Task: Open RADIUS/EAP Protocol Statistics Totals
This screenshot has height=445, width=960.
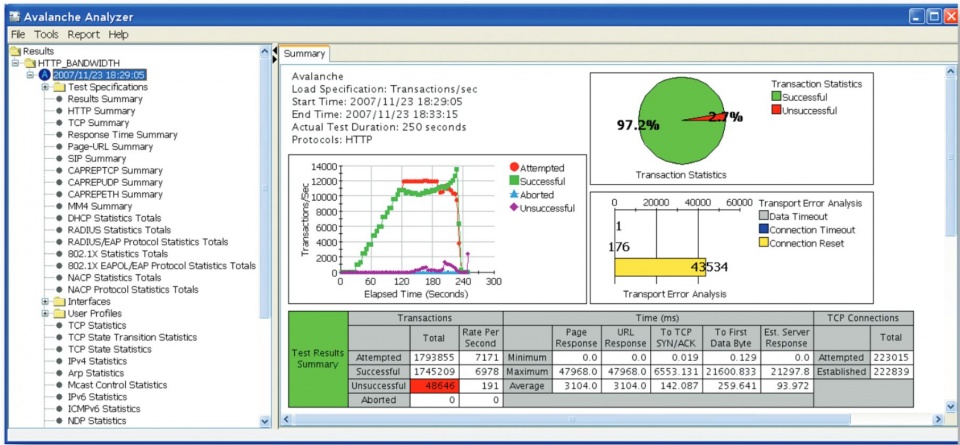Action: 148,242
